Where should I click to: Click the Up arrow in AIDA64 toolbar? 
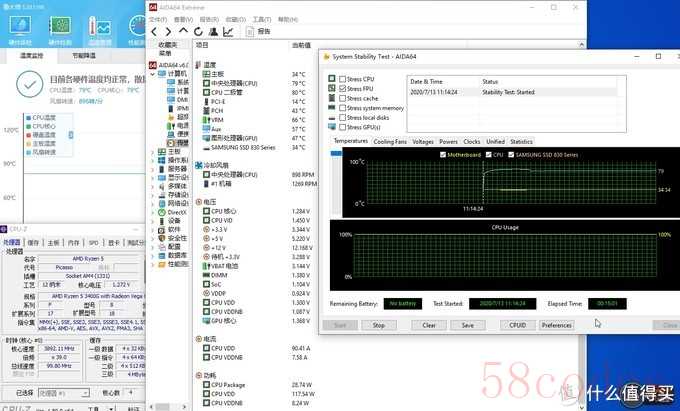pyautogui.click(x=183, y=31)
